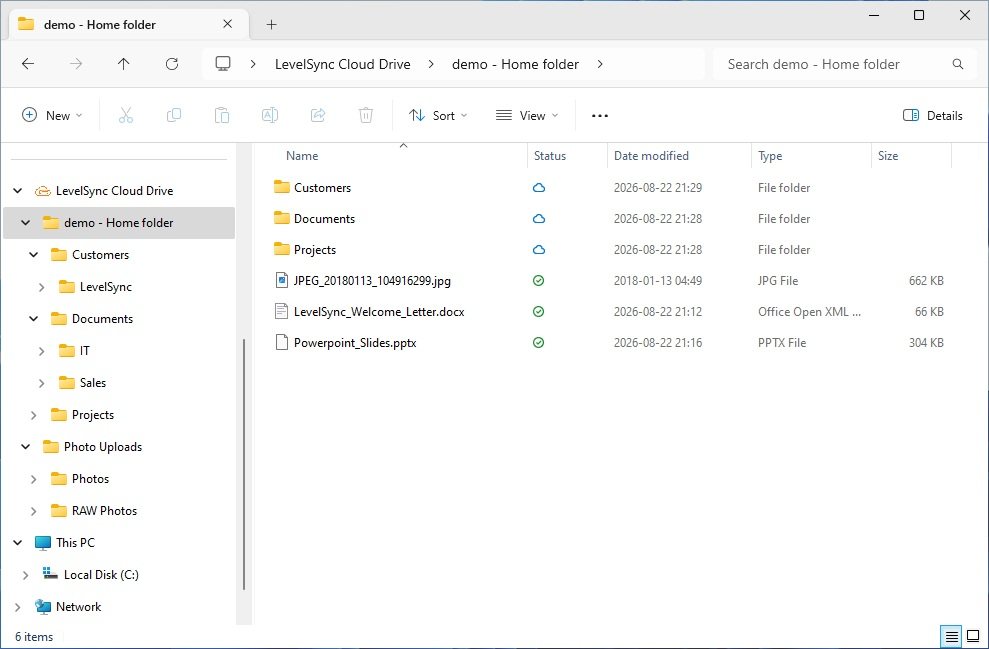Click the Share icon in toolbar
Image resolution: width=989 pixels, height=649 pixels.
[318, 115]
